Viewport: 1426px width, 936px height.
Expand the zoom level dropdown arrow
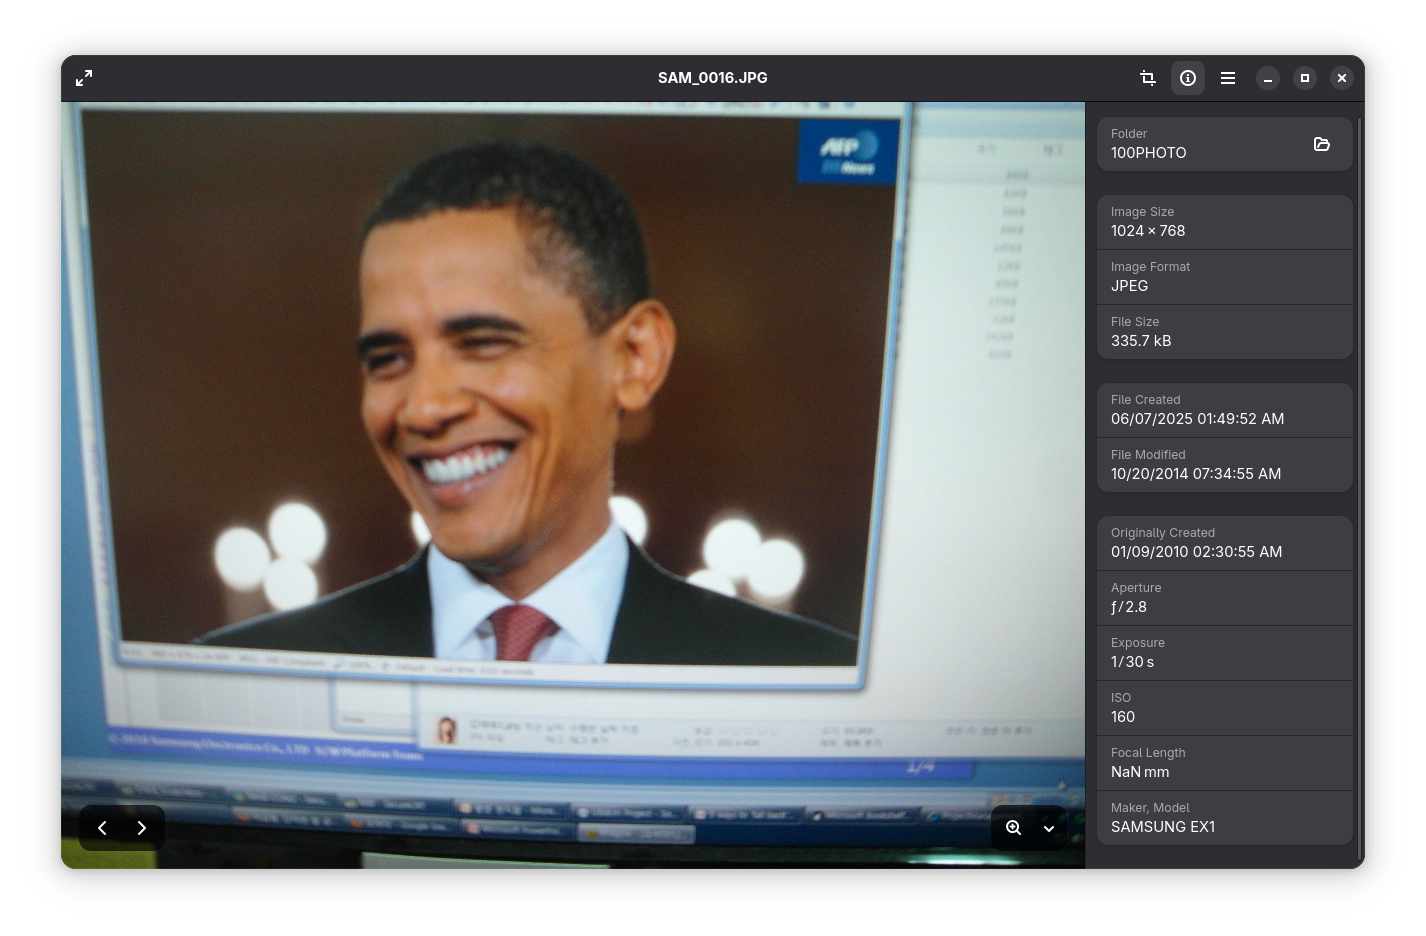point(1049,828)
